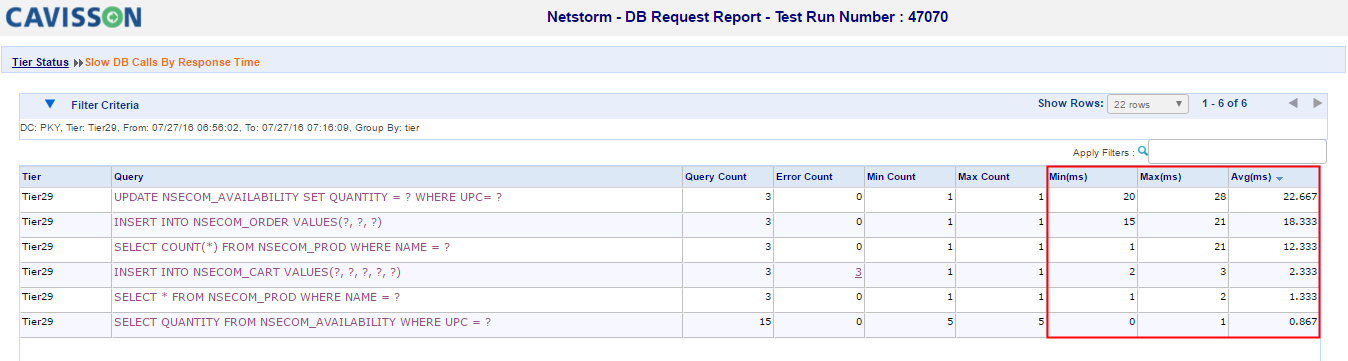Click the 1 - 6 of 6 pager text

(1224, 104)
